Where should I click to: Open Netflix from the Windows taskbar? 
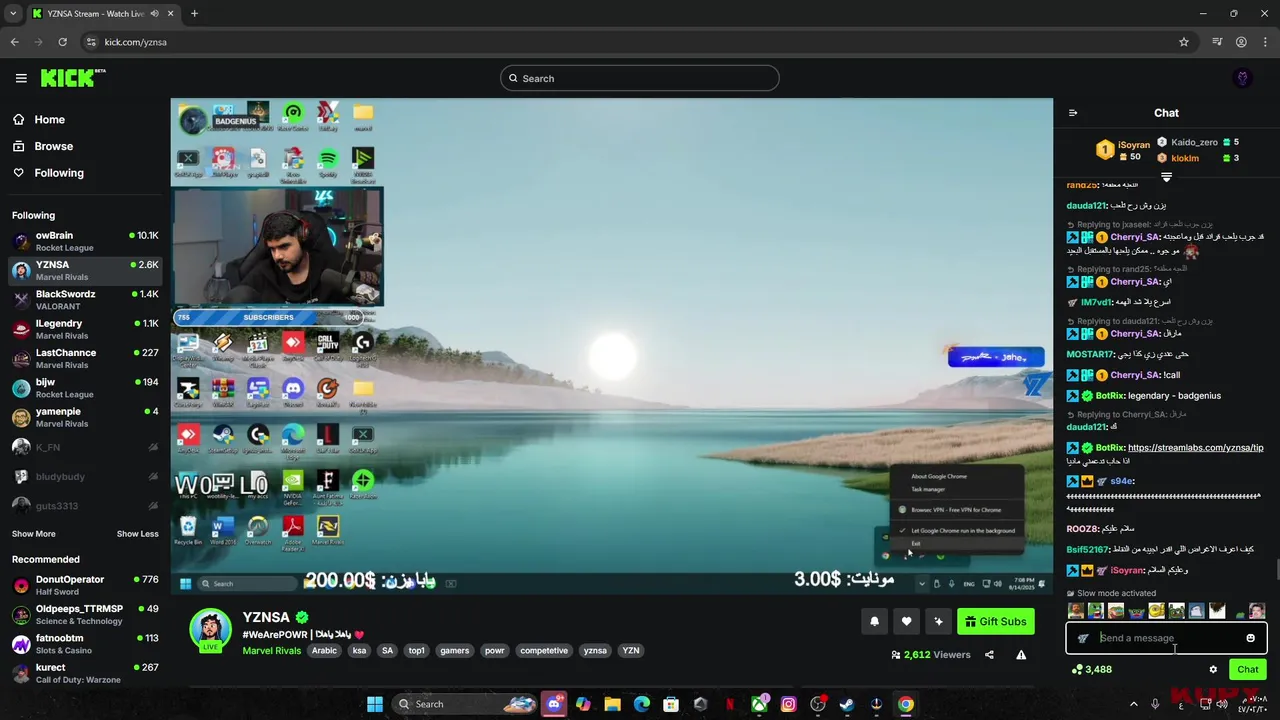(x=730, y=704)
